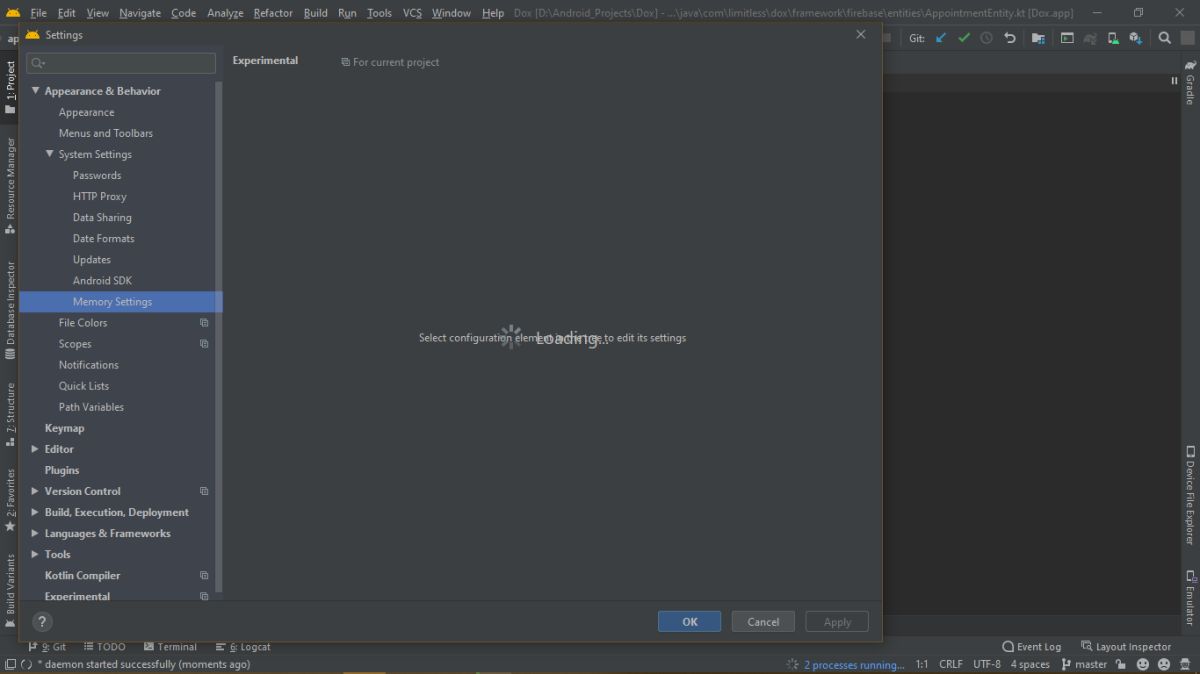
Task: Click Cancel button in Settings
Action: (x=763, y=622)
